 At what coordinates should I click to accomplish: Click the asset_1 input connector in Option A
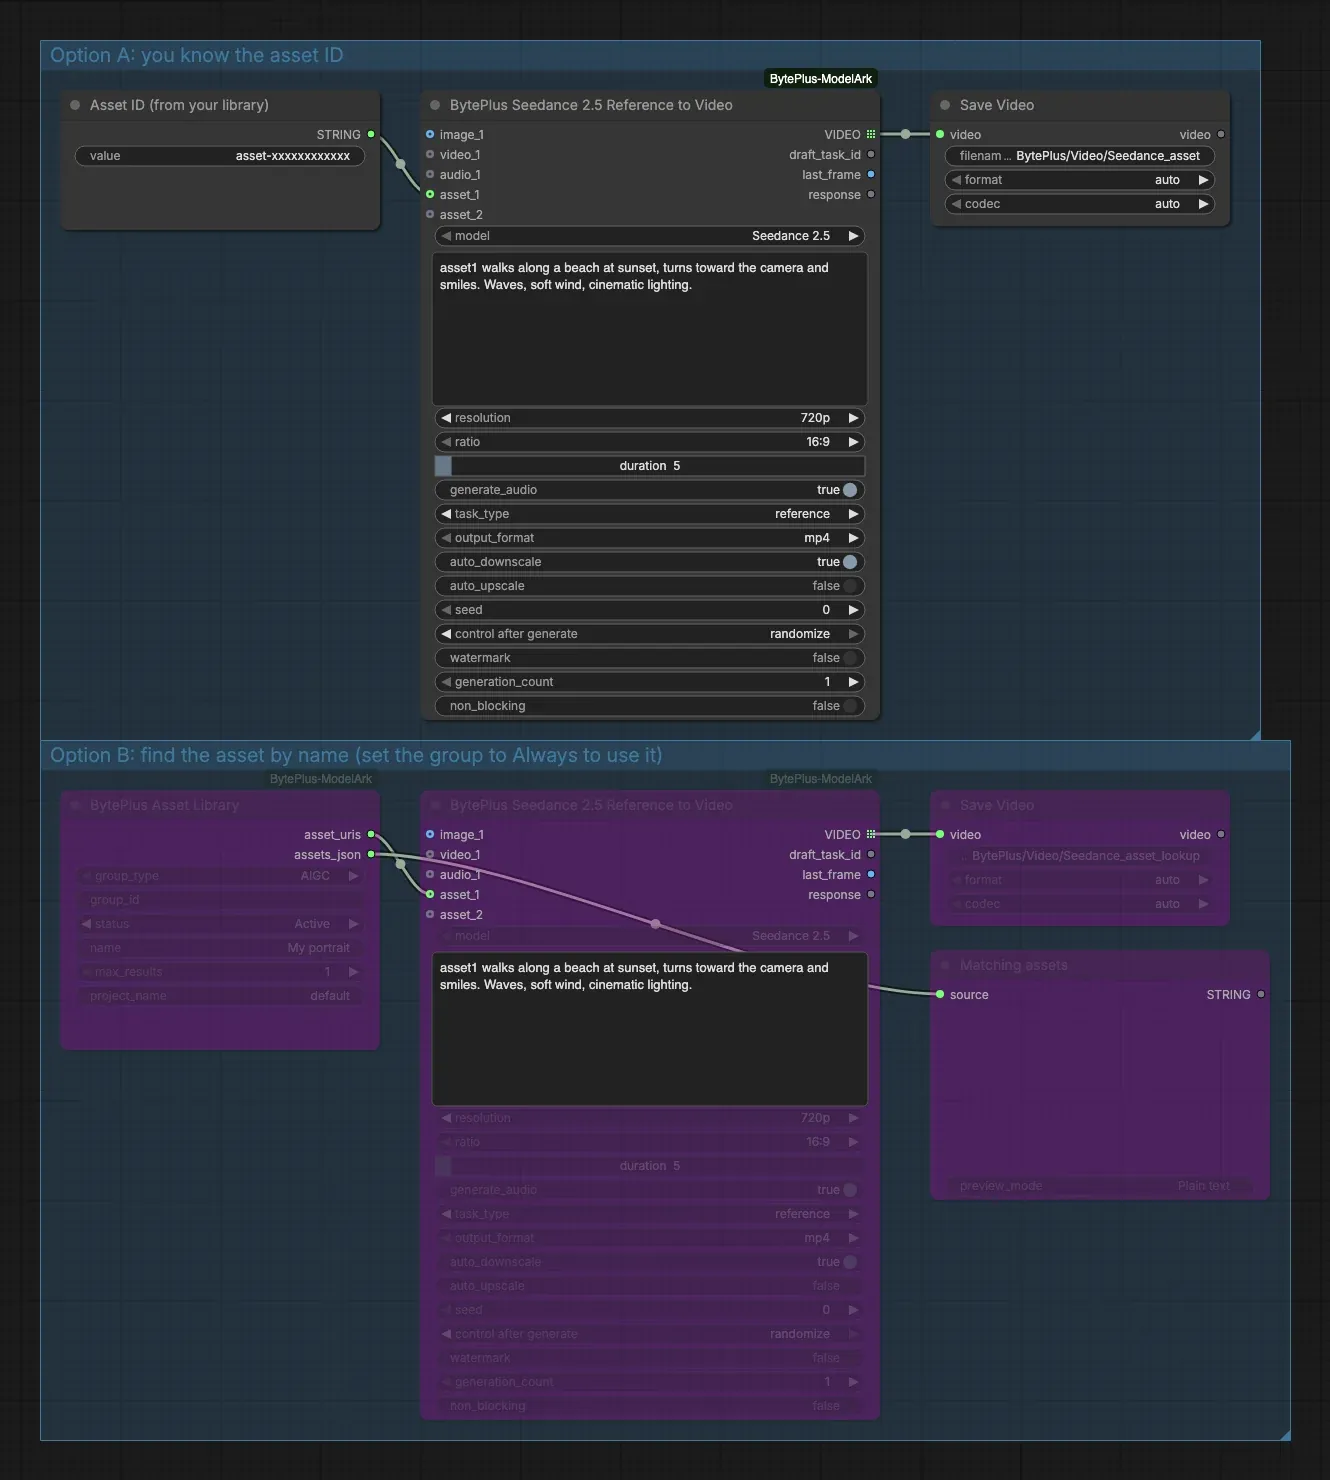coord(430,194)
